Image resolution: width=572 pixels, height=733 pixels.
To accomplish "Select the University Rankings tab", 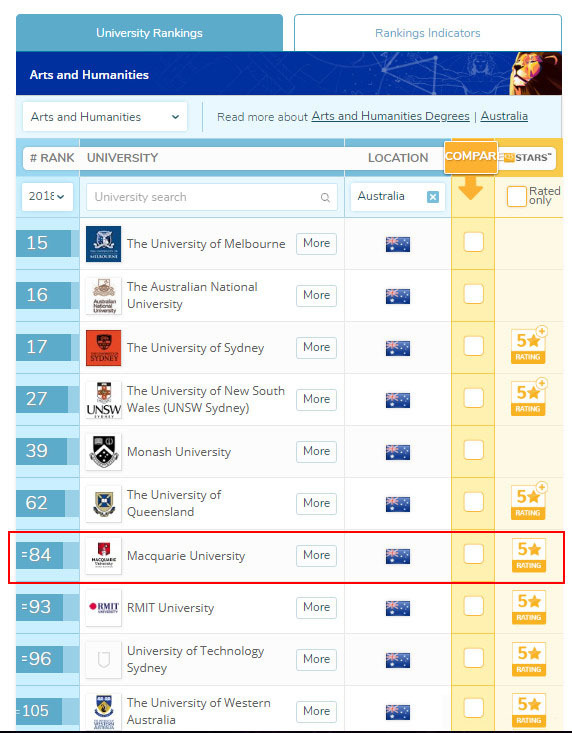I will [149, 33].
